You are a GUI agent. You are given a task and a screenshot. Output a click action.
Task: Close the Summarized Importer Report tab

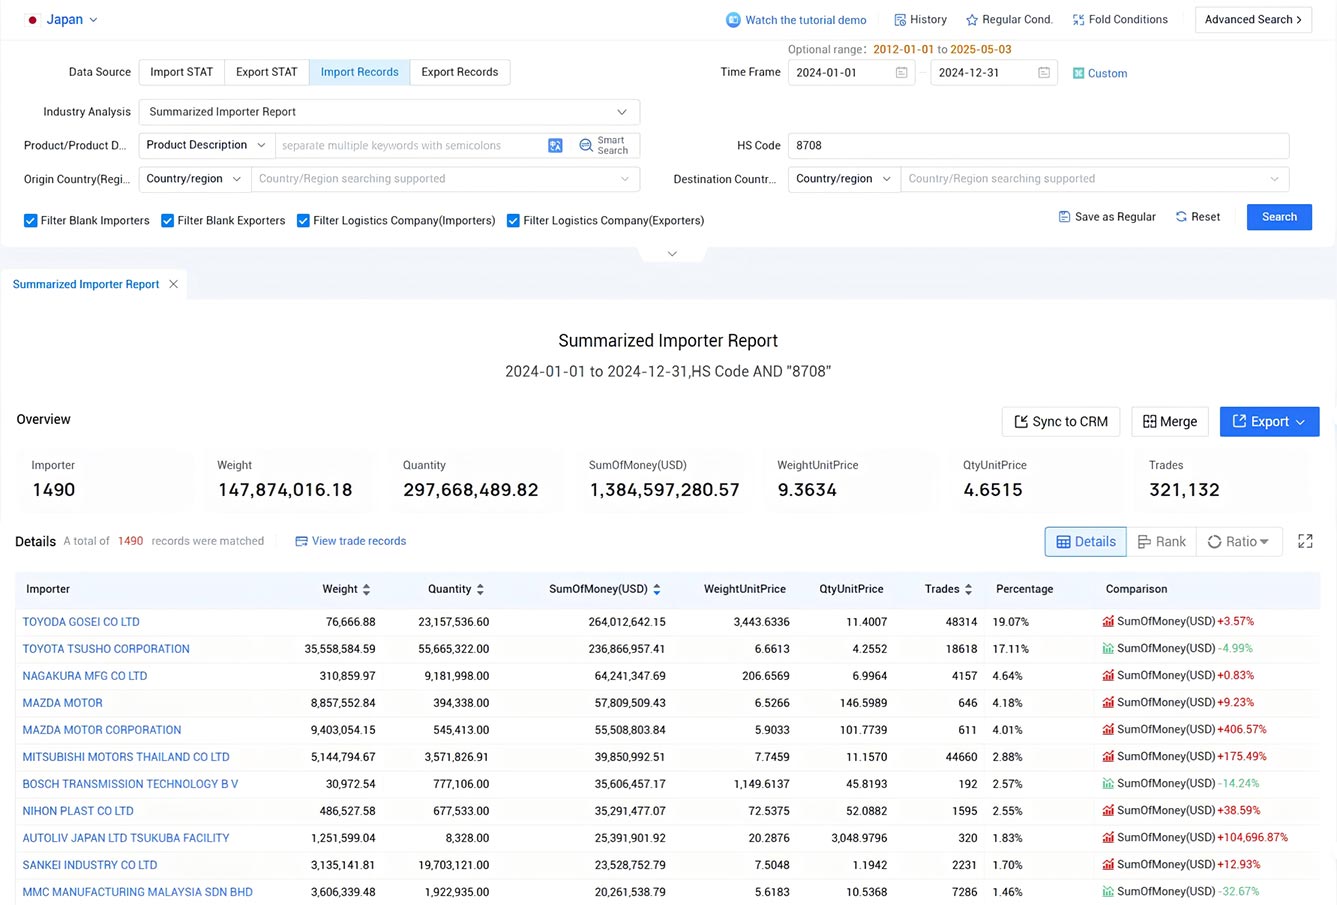click(x=174, y=285)
